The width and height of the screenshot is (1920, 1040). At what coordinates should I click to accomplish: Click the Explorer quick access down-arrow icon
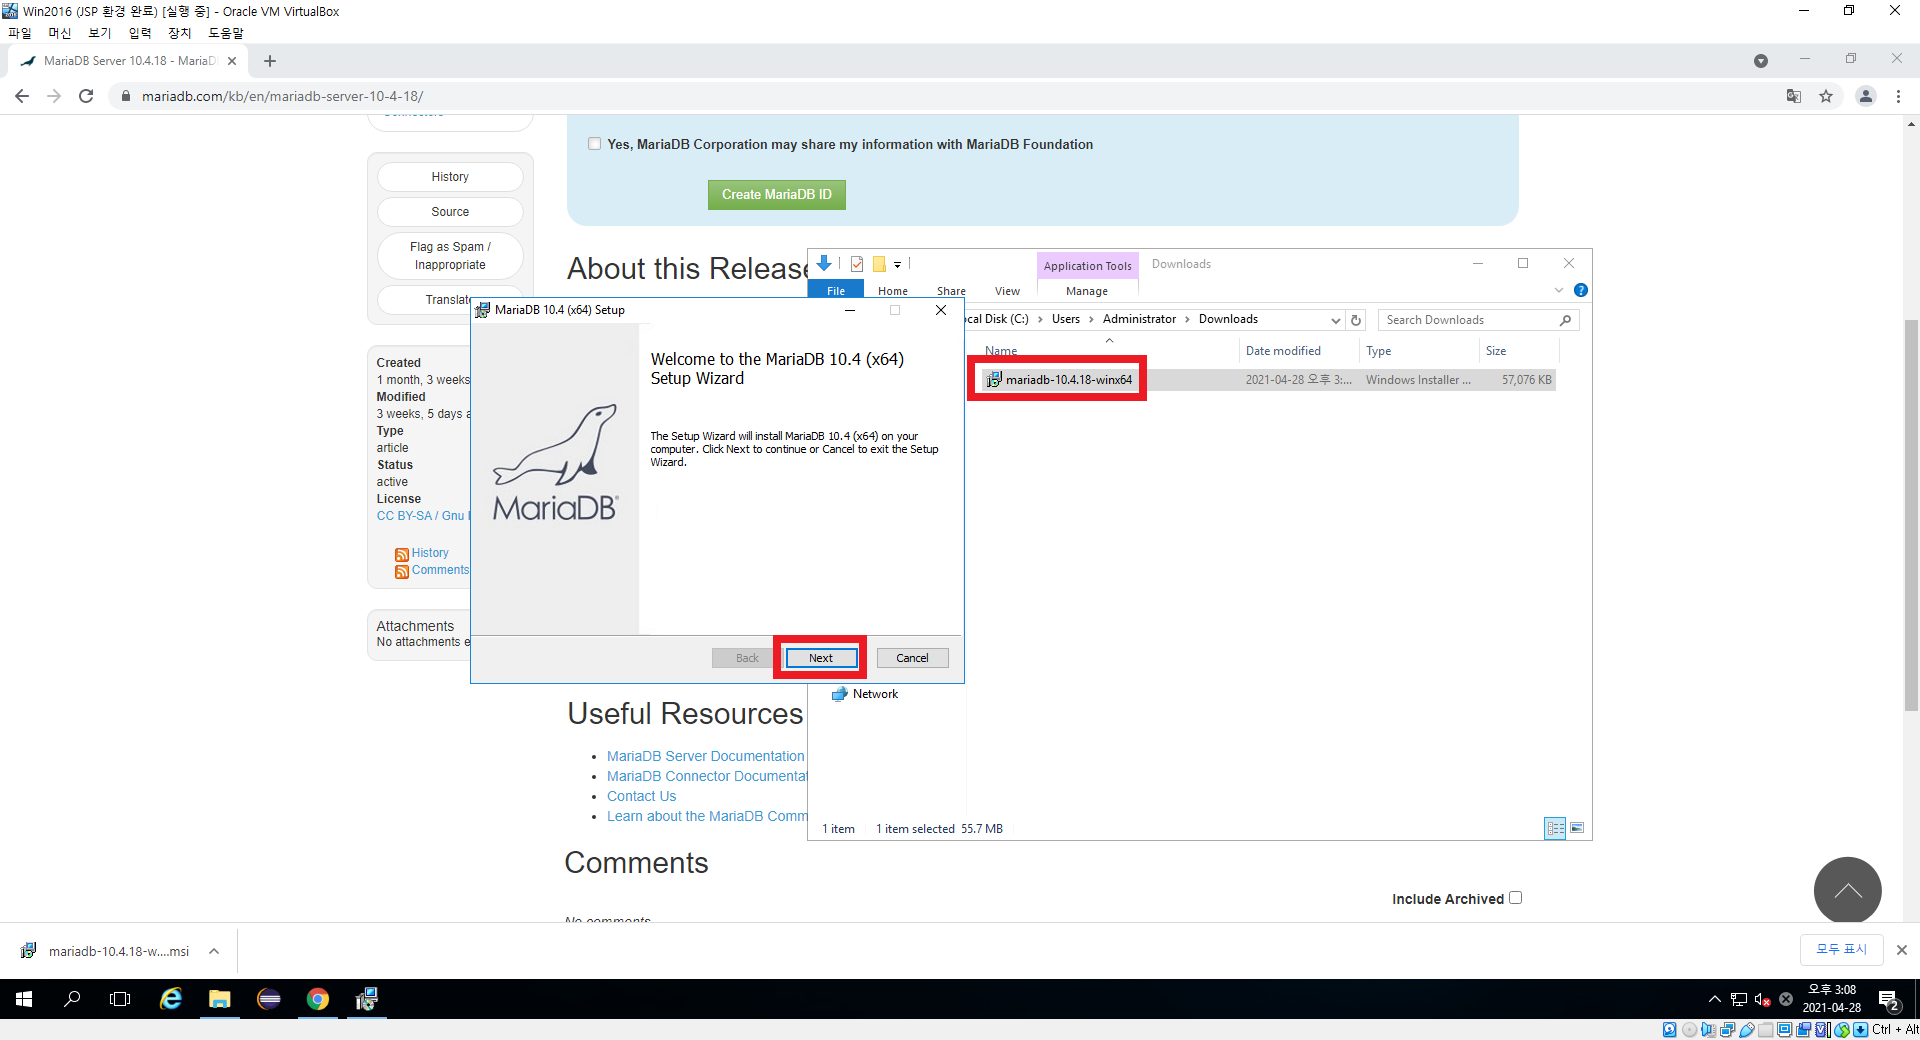[824, 264]
